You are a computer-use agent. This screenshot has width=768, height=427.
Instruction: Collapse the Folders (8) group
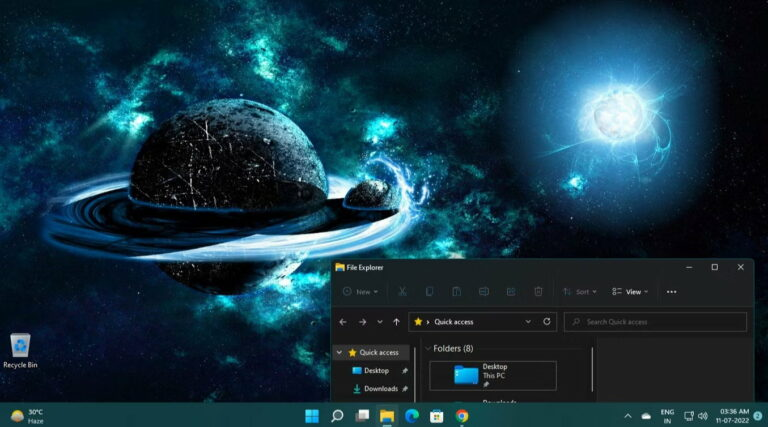point(428,349)
